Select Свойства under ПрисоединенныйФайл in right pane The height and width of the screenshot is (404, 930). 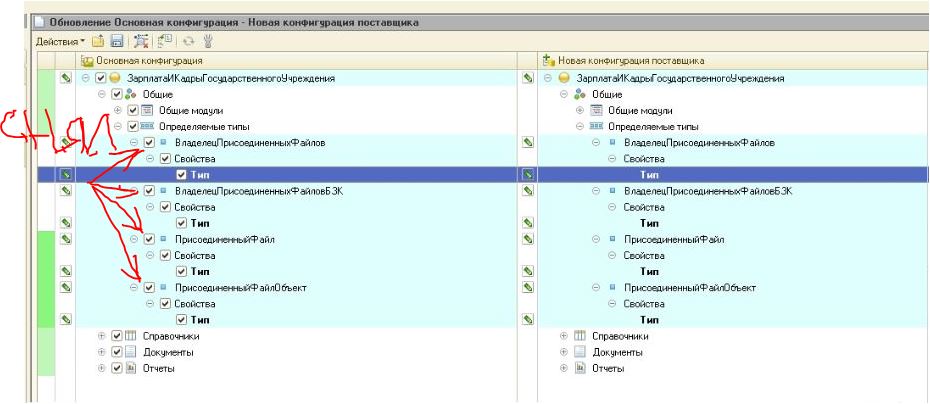pyautogui.click(x=644, y=256)
